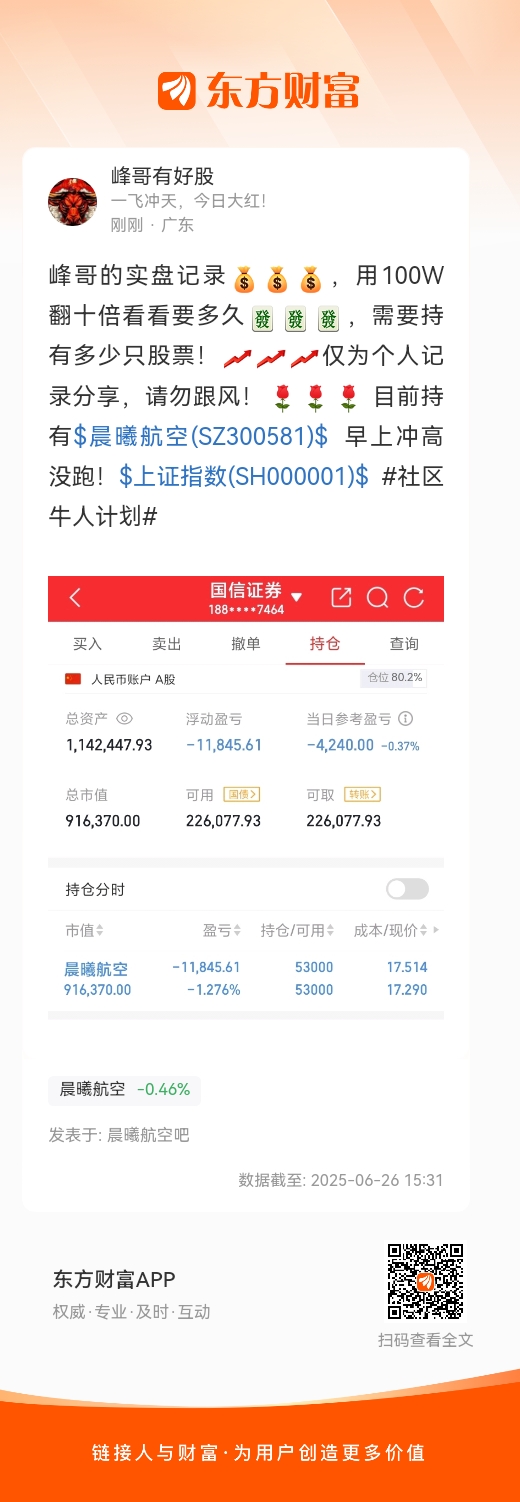Toggle the eye icon beside 总资产

tap(125, 719)
